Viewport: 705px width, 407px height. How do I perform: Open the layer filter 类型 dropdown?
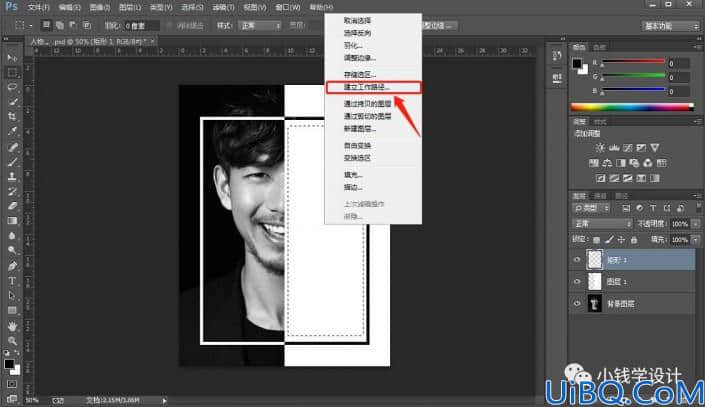[x=591, y=208]
